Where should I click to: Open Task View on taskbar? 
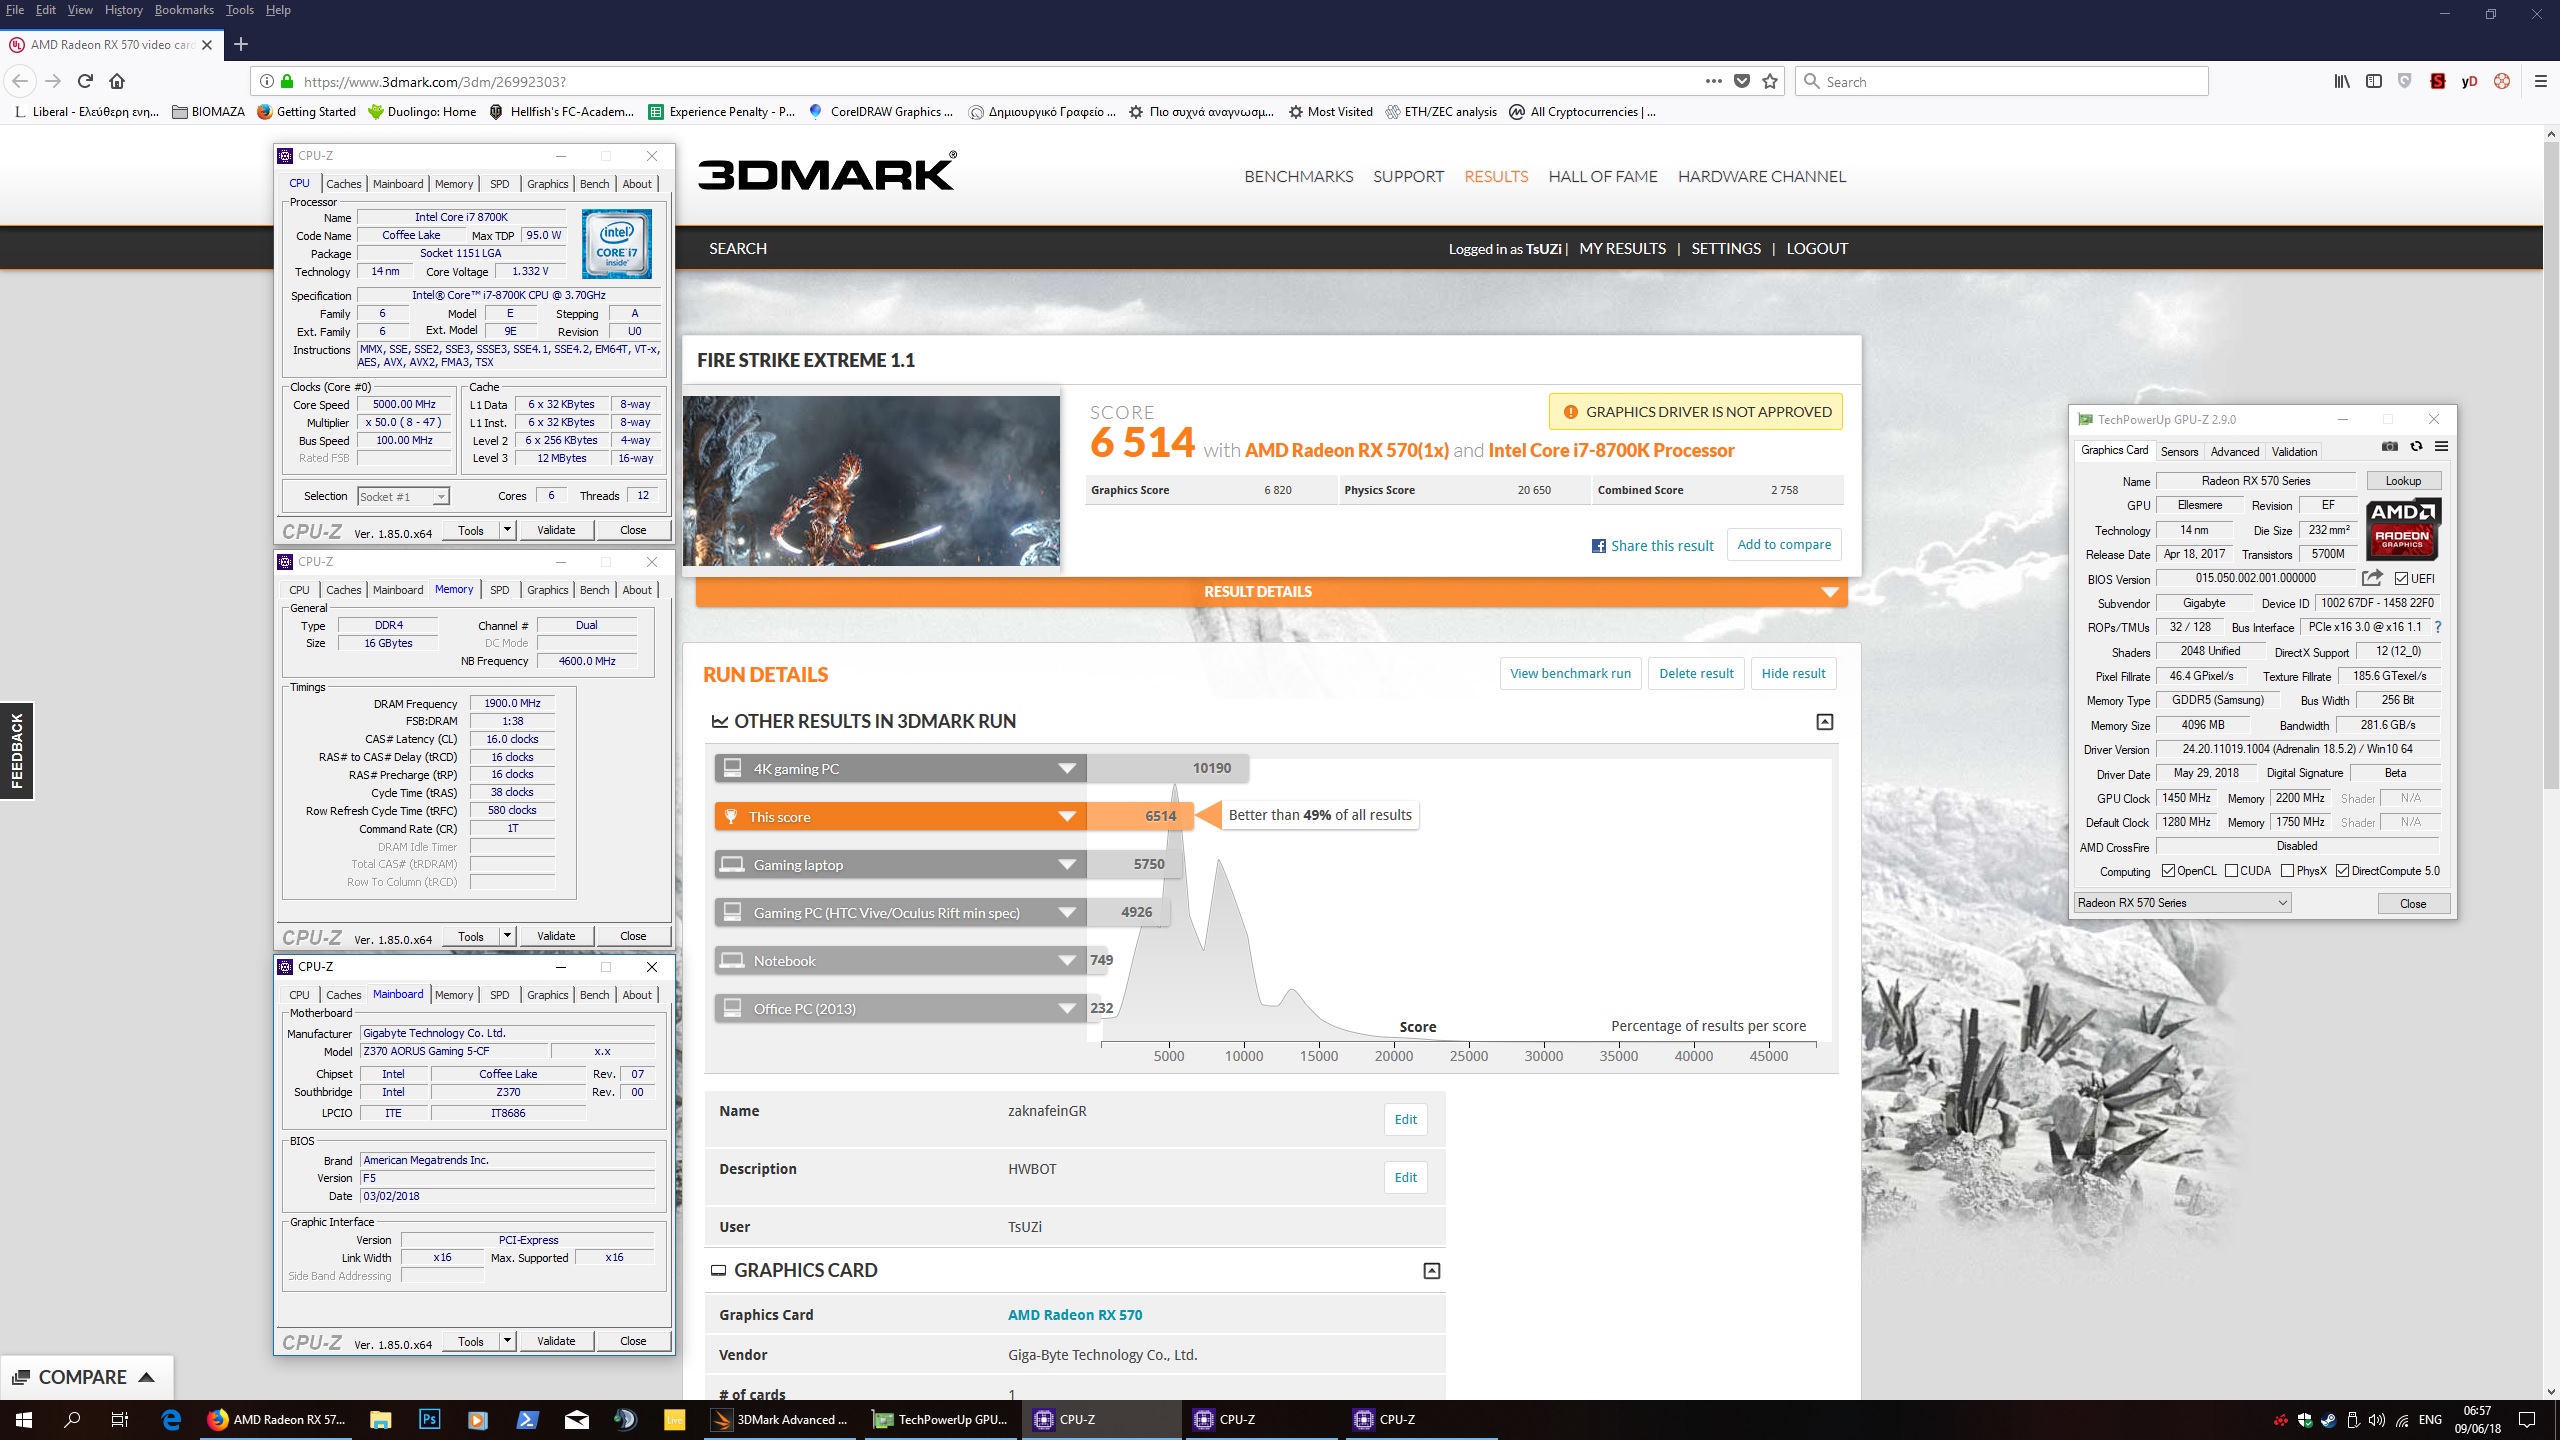(x=120, y=1419)
